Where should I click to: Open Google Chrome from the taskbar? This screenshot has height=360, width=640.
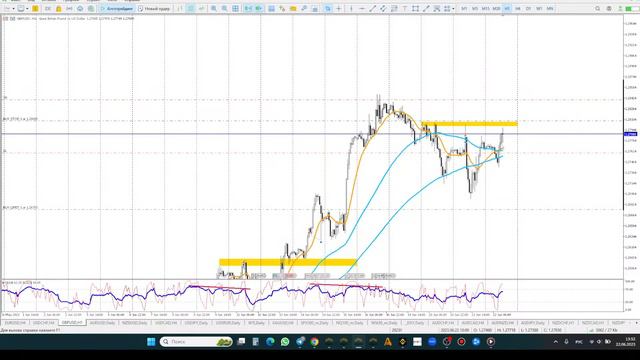click(x=314, y=342)
